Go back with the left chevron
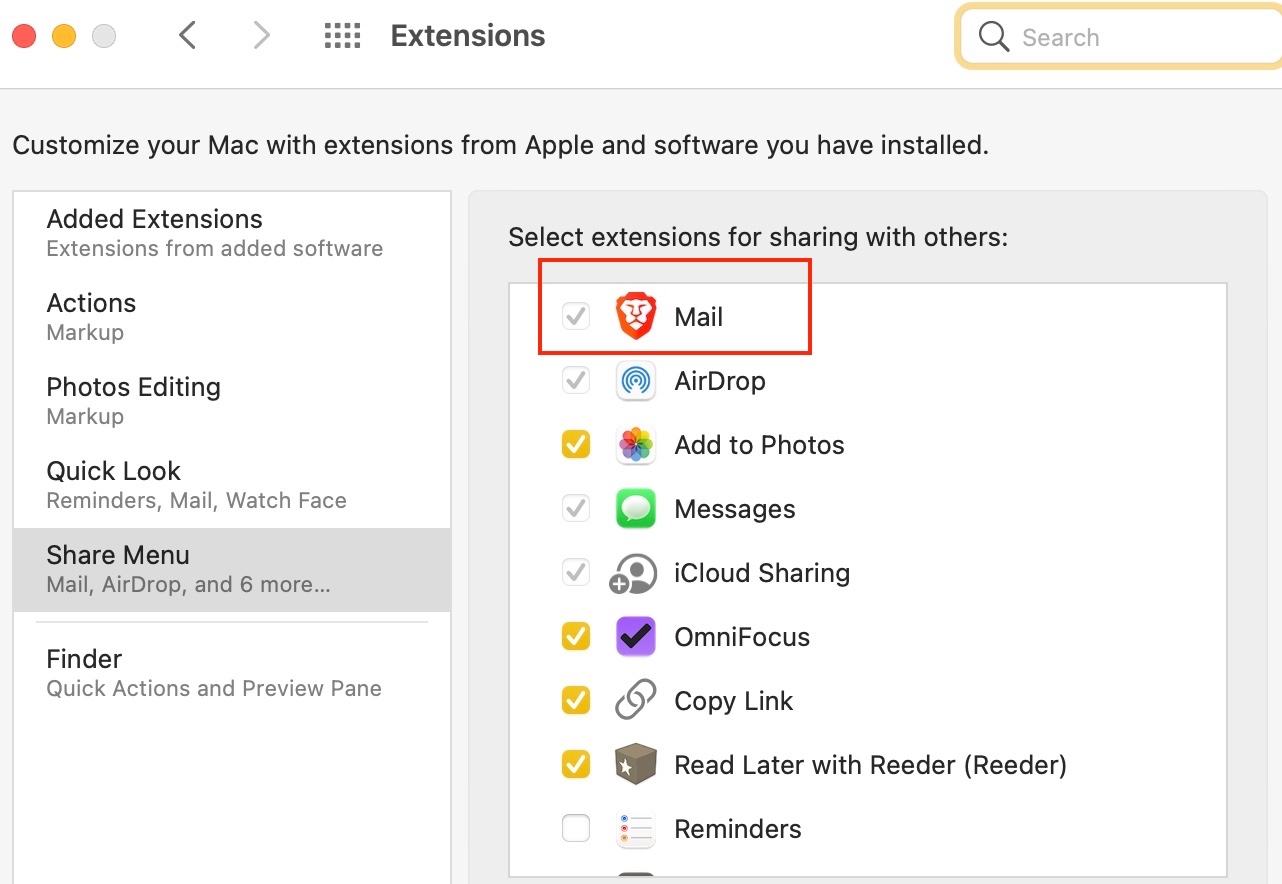Screen dimensions: 1282x884 187,37
